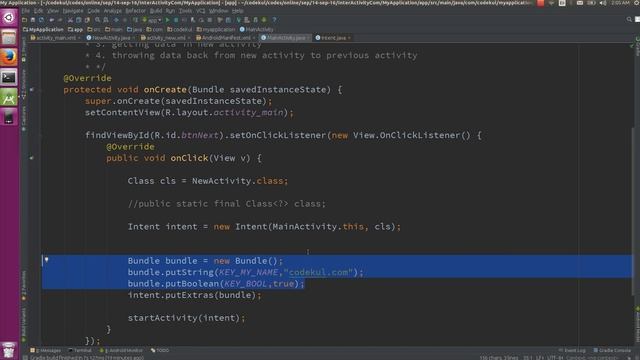Open the TODO tool window

160,350
